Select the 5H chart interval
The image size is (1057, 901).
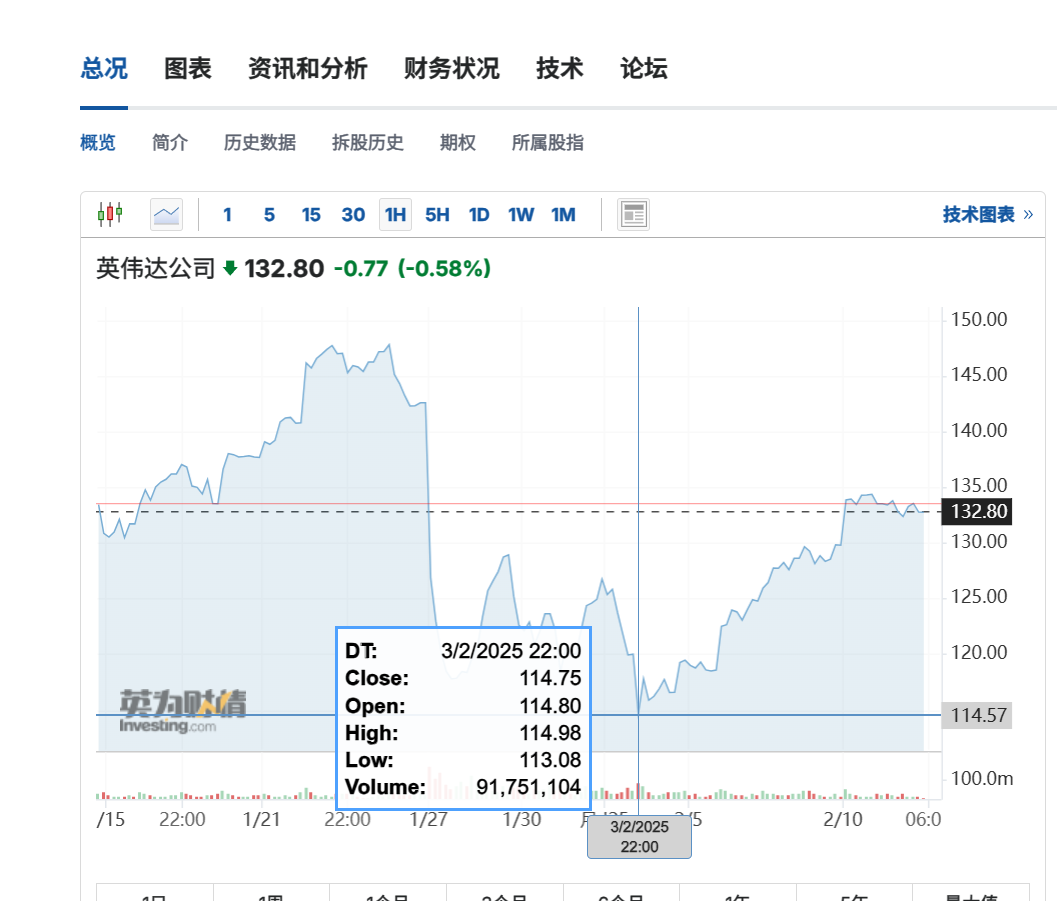[437, 215]
